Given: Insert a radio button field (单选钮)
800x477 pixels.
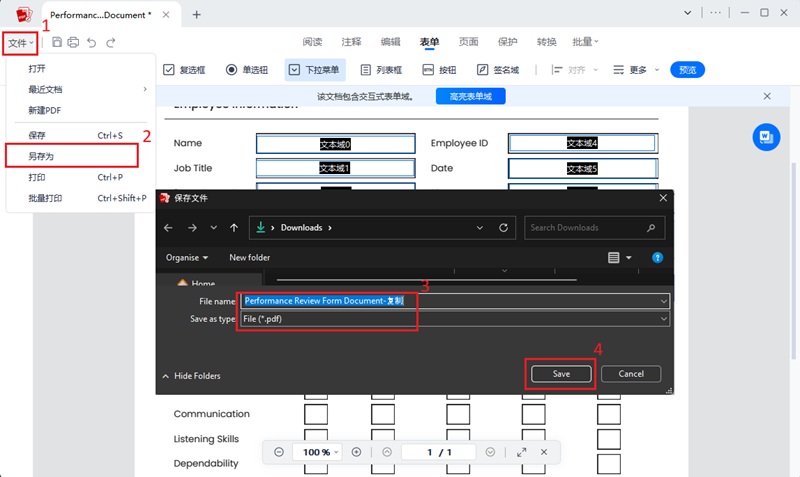Looking at the screenshot, I should 247,70.
